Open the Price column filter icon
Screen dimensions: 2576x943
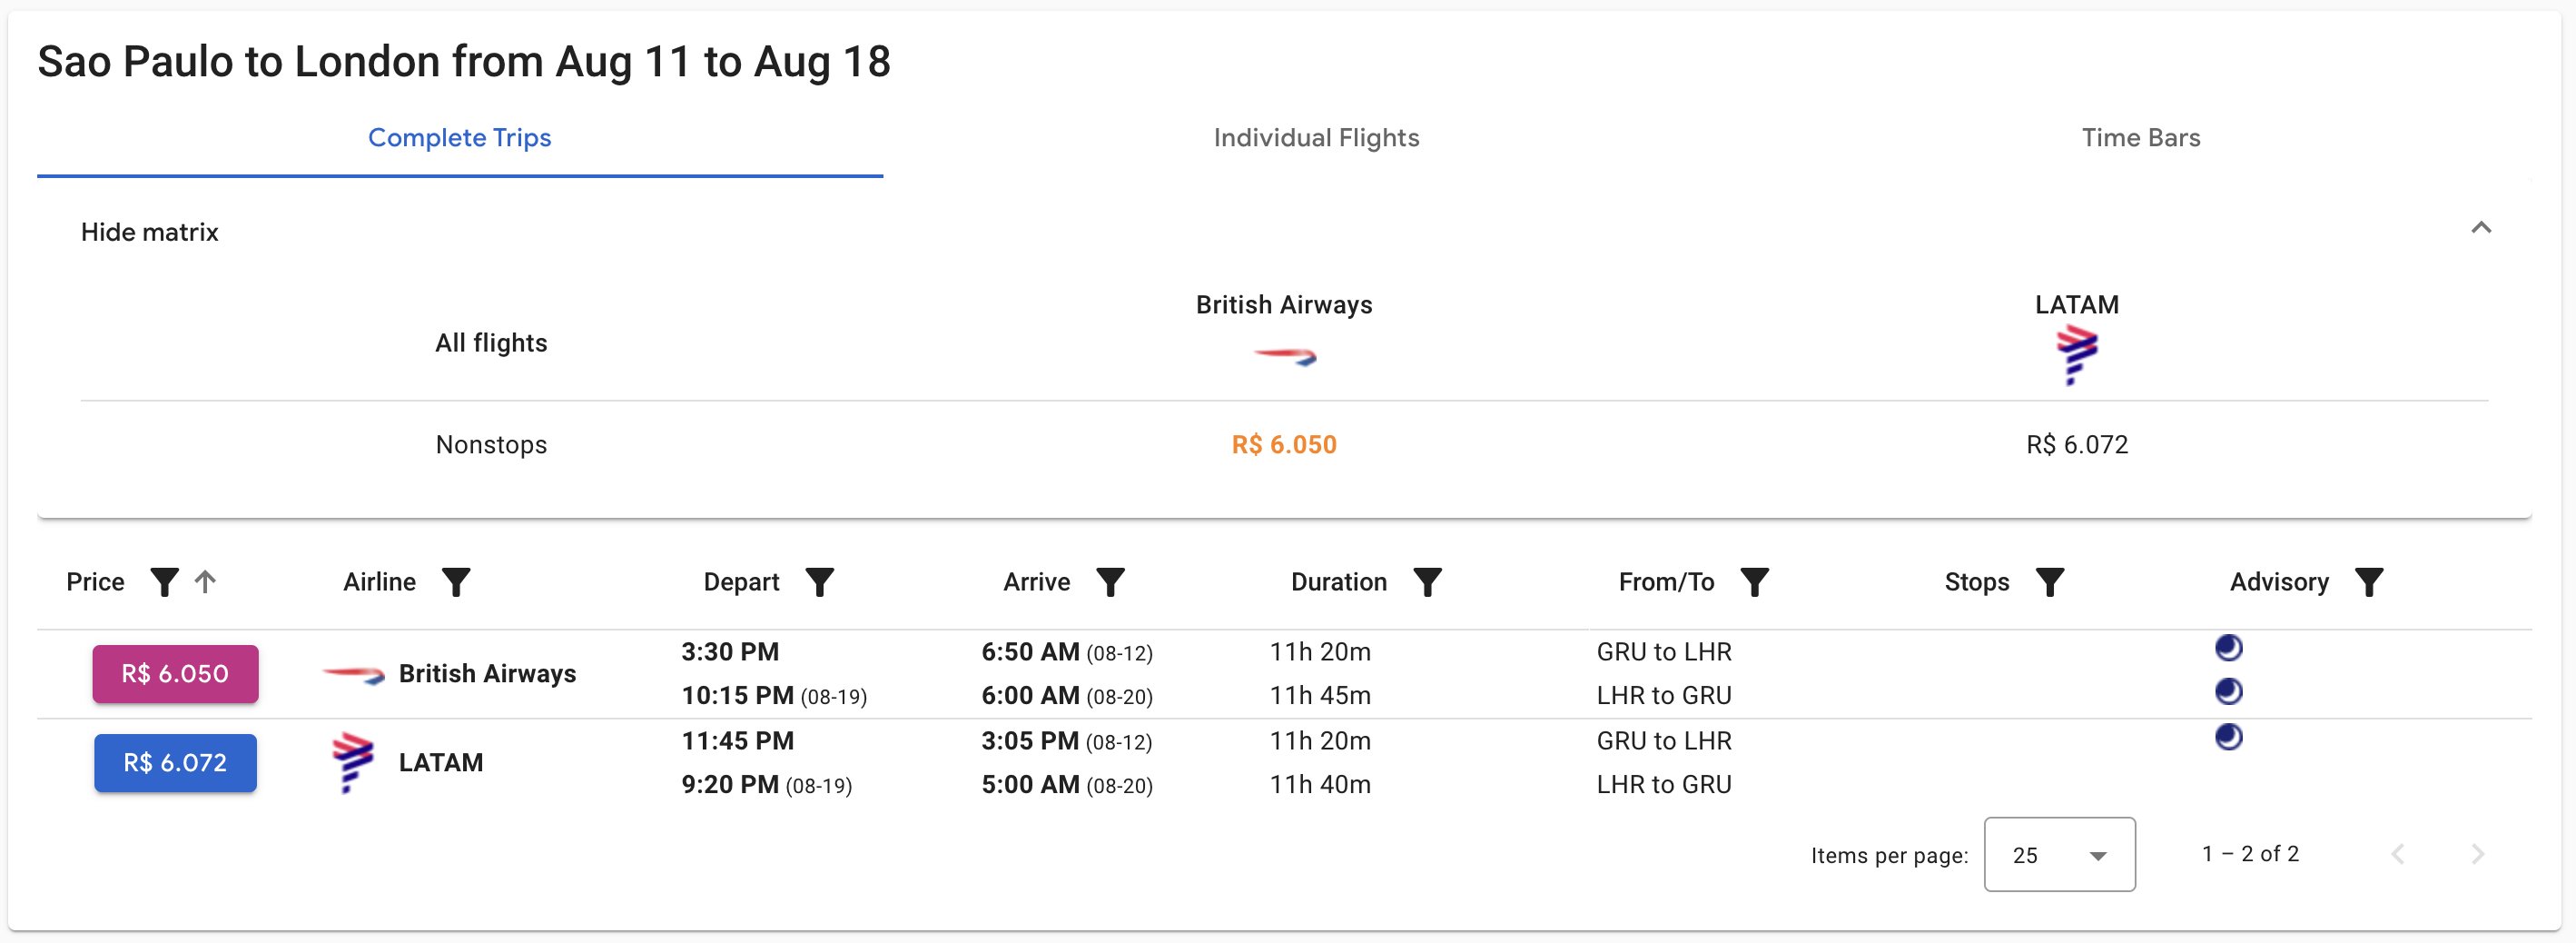coord(164,582)
